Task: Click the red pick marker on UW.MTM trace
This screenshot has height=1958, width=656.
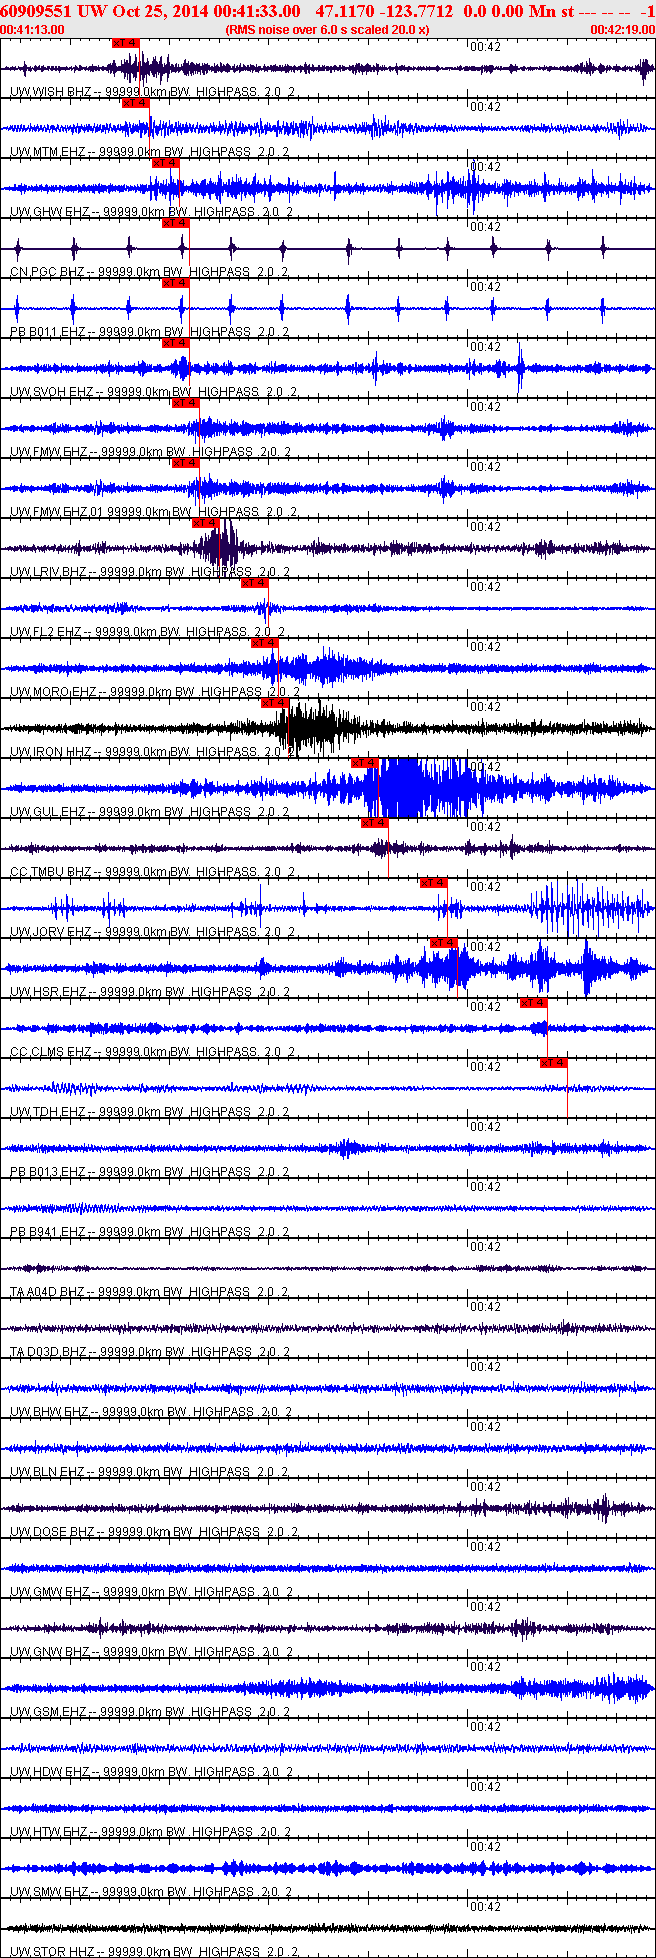Action: pyautogui.click(x=135, y=103)
